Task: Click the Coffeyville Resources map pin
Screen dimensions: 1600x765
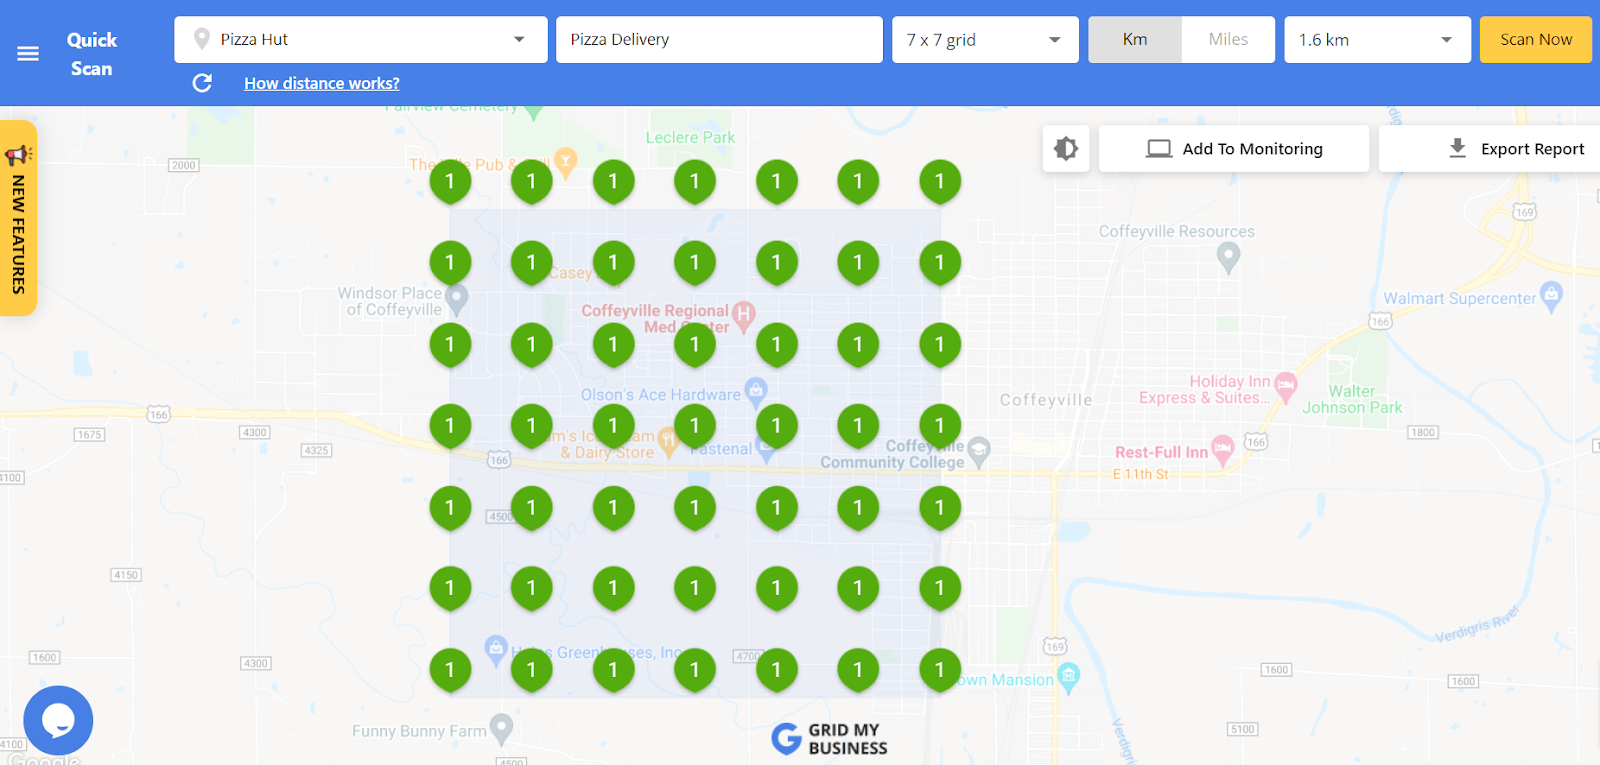Action: click(x=1228, y=258)
